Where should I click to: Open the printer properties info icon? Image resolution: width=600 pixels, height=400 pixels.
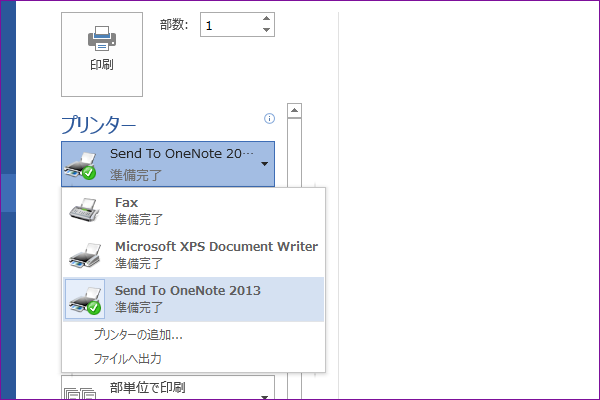point(269,119)
